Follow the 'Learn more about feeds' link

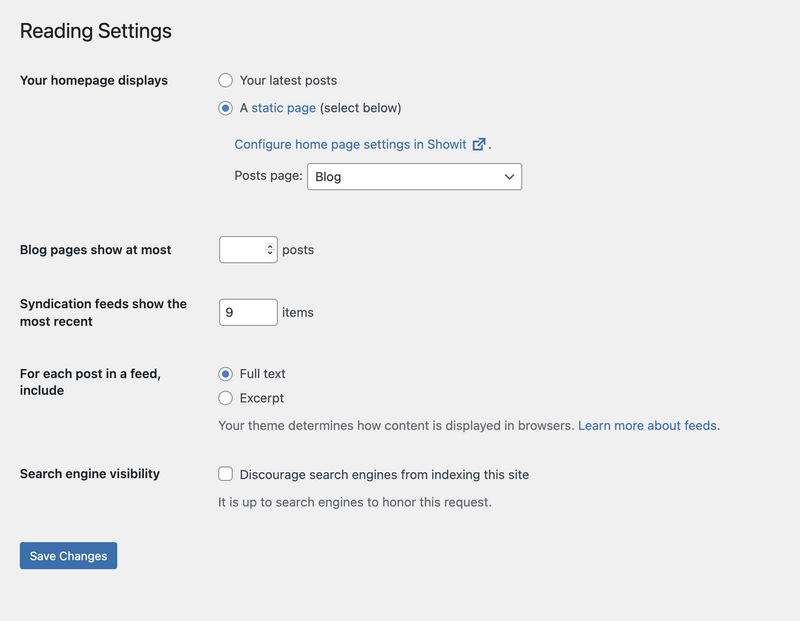pos(647,426)
